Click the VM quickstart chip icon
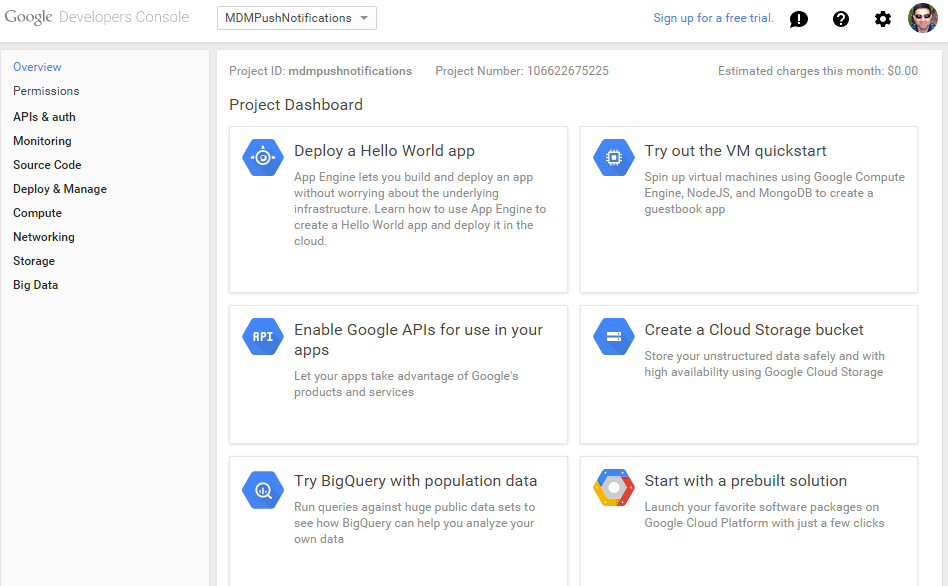 (614, 157)
